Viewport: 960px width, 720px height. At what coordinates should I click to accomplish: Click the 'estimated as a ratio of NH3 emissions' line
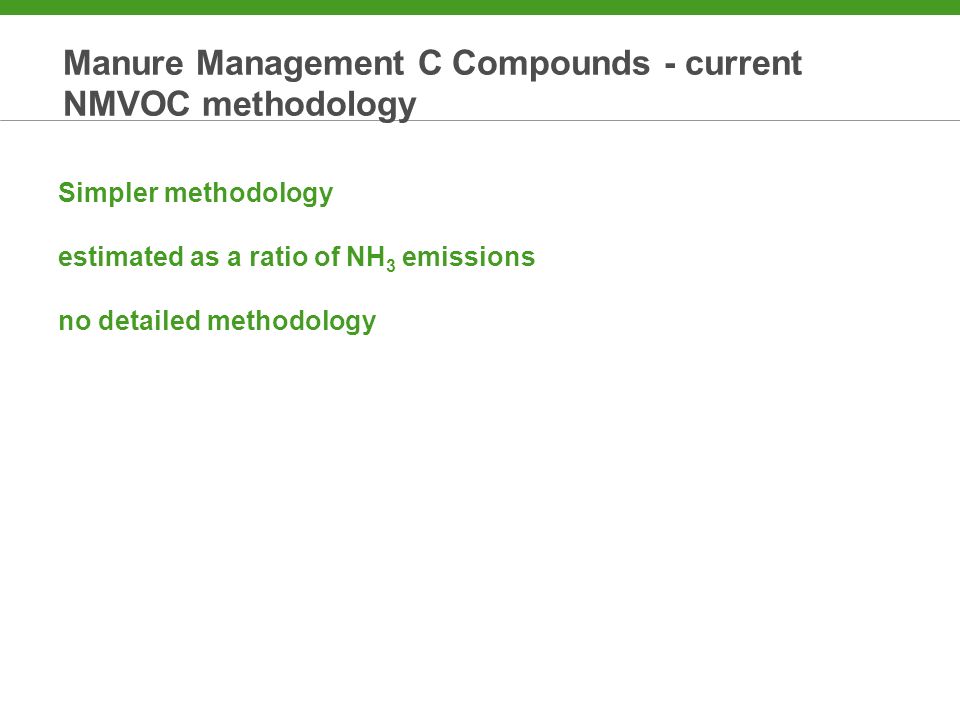296,258
